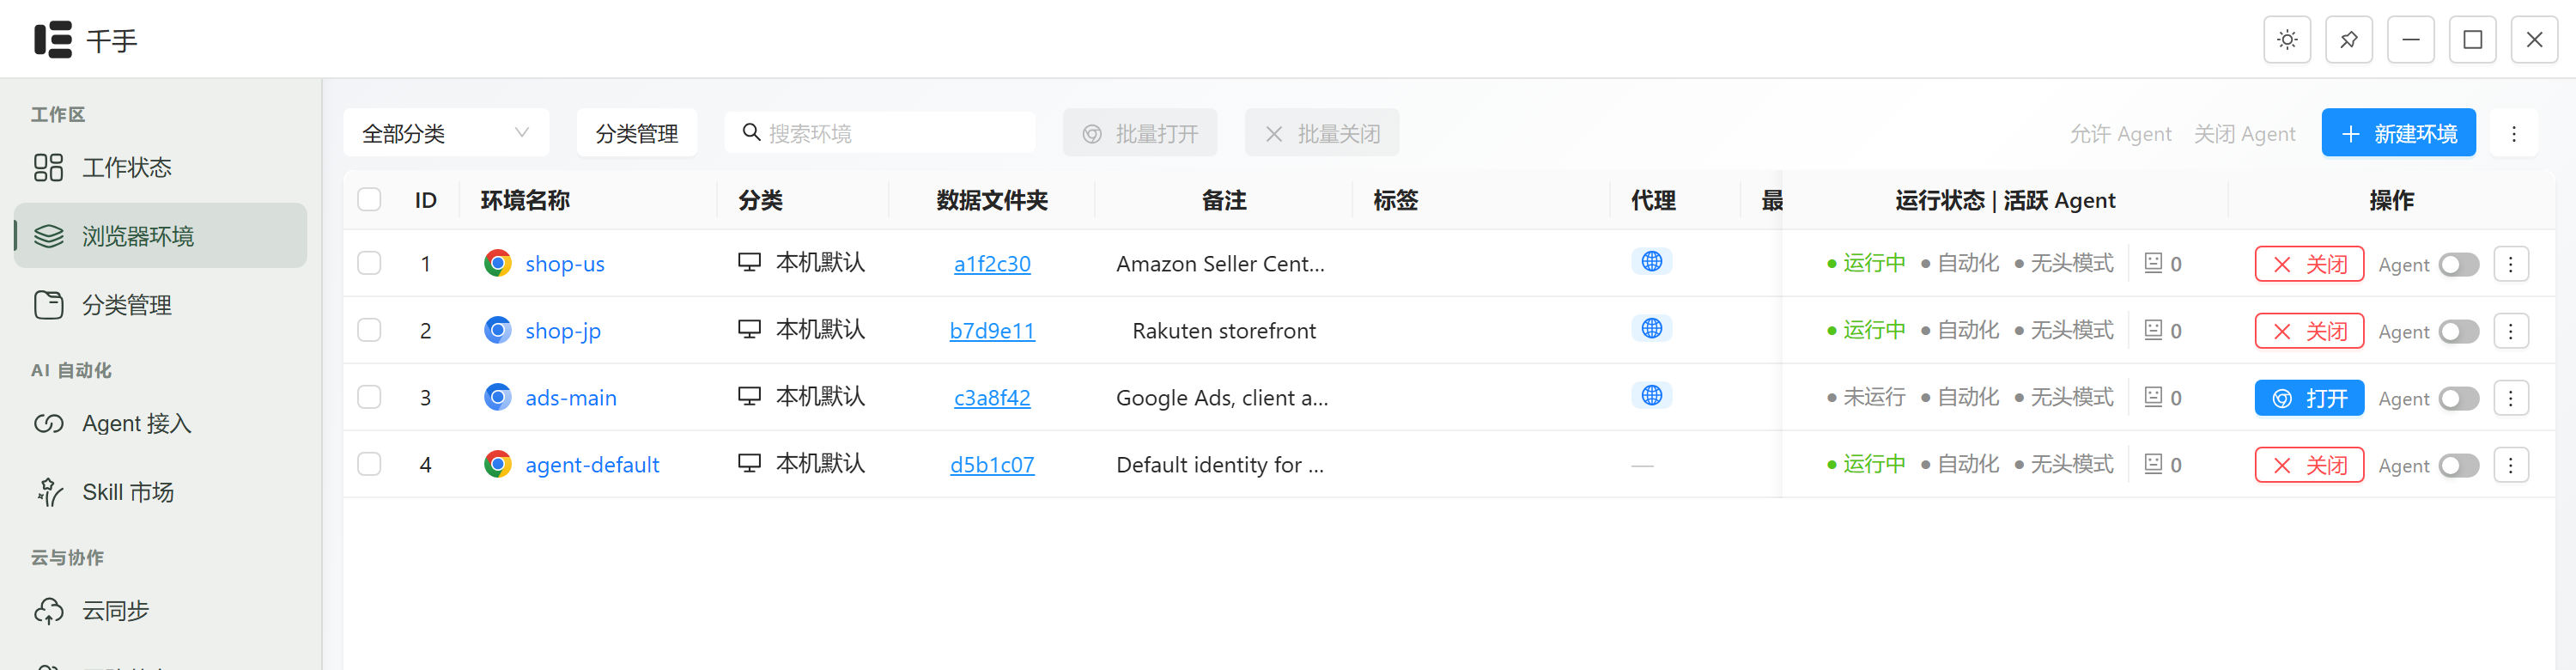The width and height of the screenshot is (2576, 670).
Task: Click the proxy globe icon for shop-jp
Action: (x=1651, y=328)
